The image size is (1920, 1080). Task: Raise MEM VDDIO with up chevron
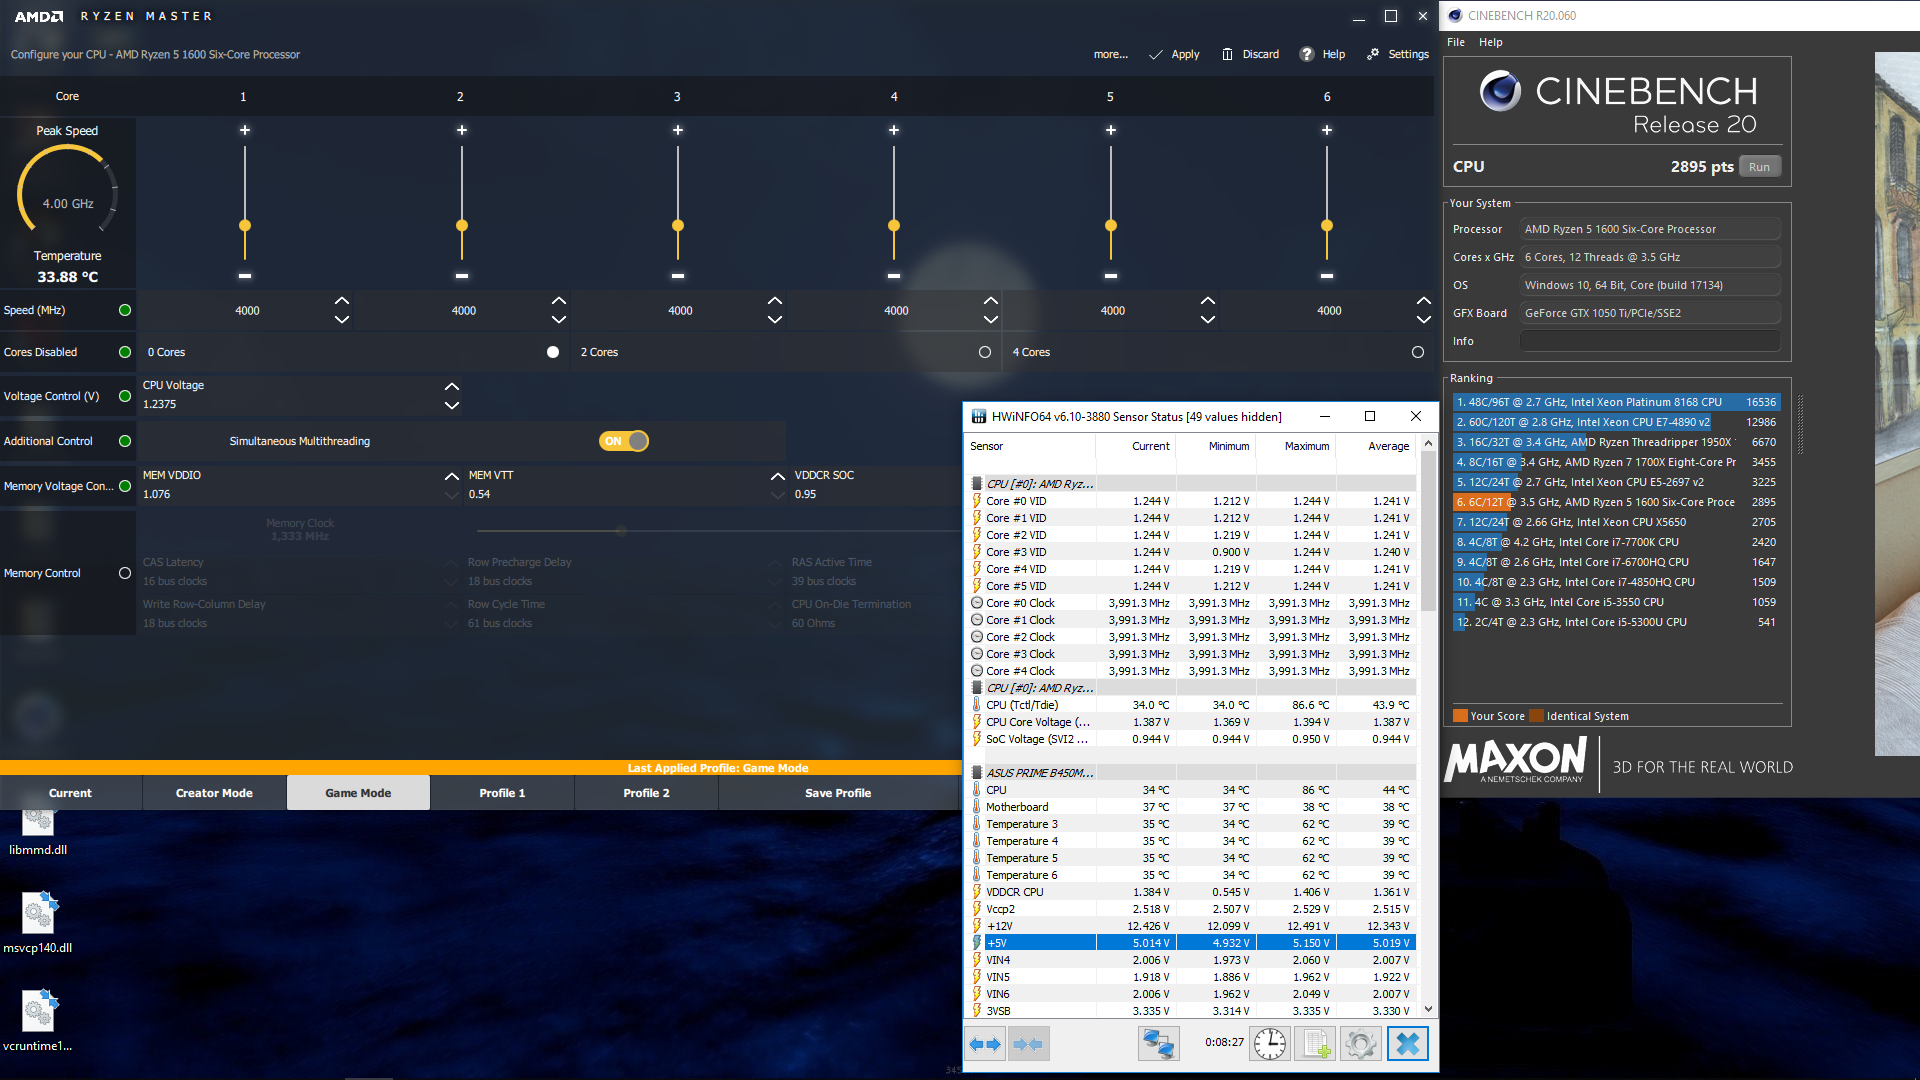point(452,476)
